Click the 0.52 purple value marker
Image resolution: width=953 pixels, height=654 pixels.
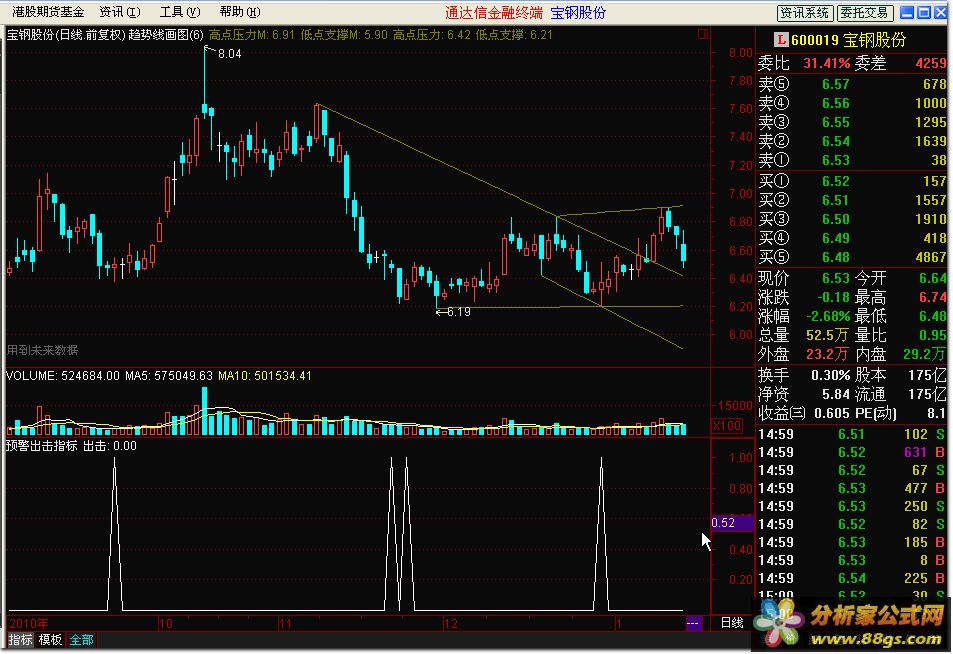[x=732, y=523]
